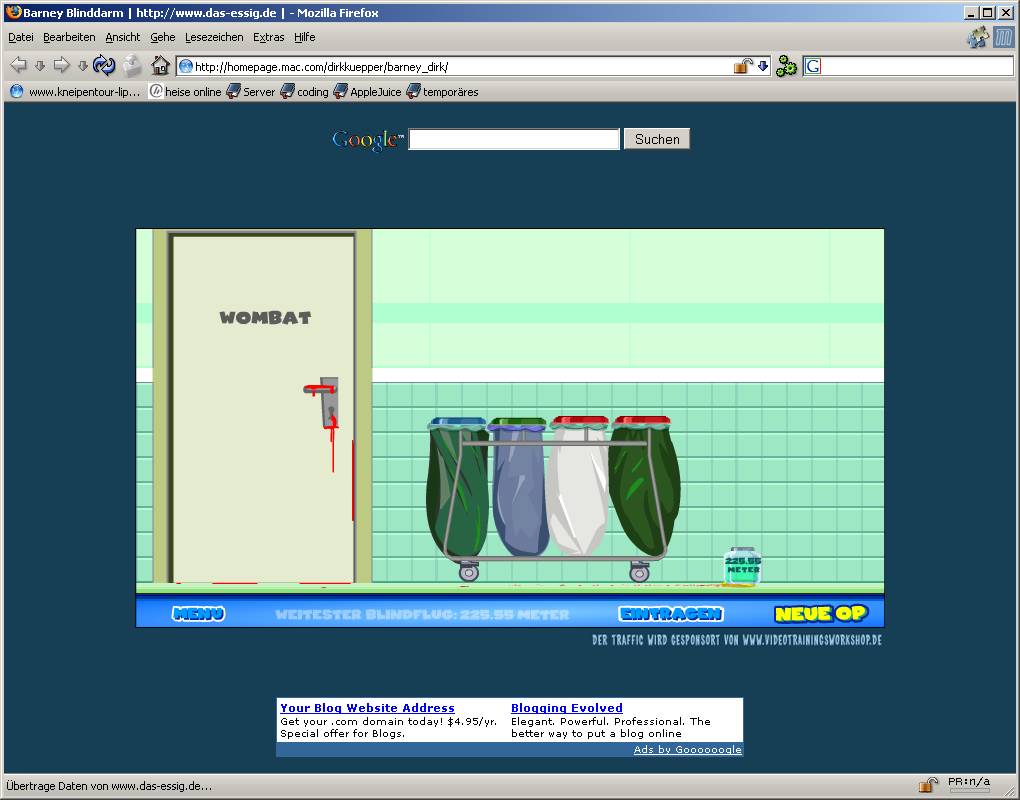Click the puzzle piece extension icon
This screenshot has height=800, width=1020.
[977, 38]
